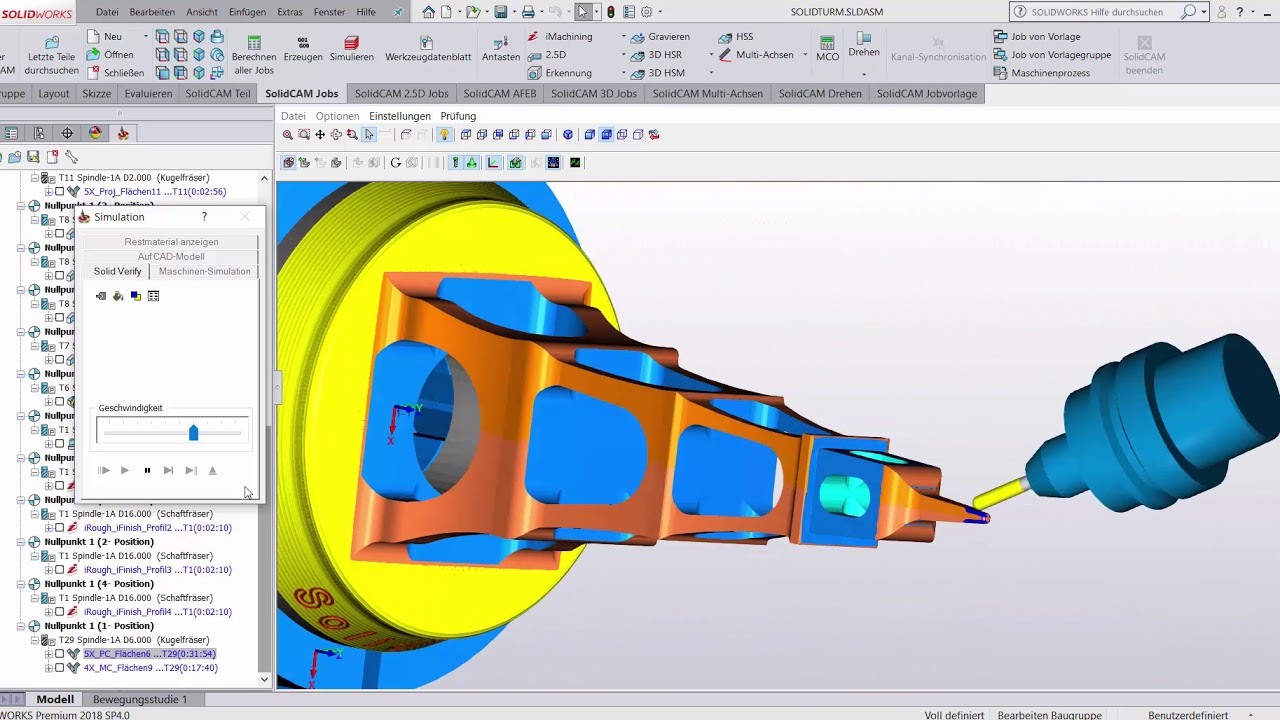Click Job von Vorlage
The height and width of the screenshot is (720, 1280).
tap(1037, 37)
